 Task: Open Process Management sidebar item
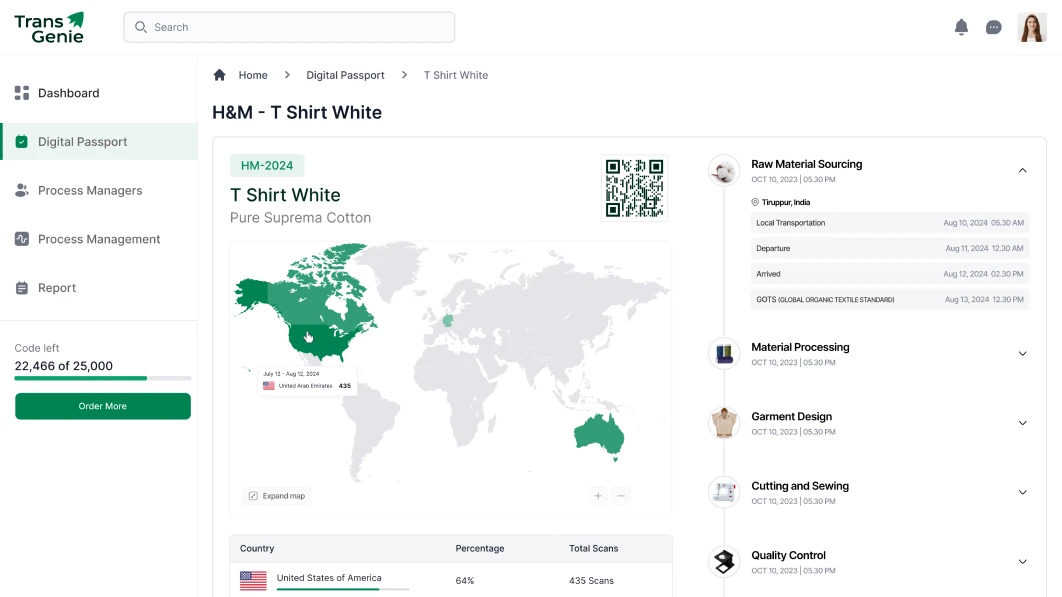coord(99,239)
